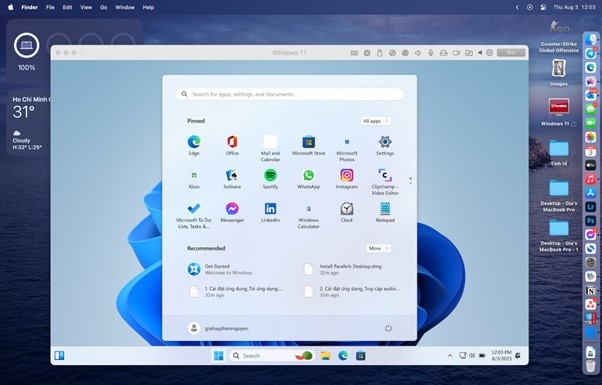Open the '2. Cài đặt ứng dụng' recommended file
602x385 pixels.
pyautogui.click(x=351, y=291)
